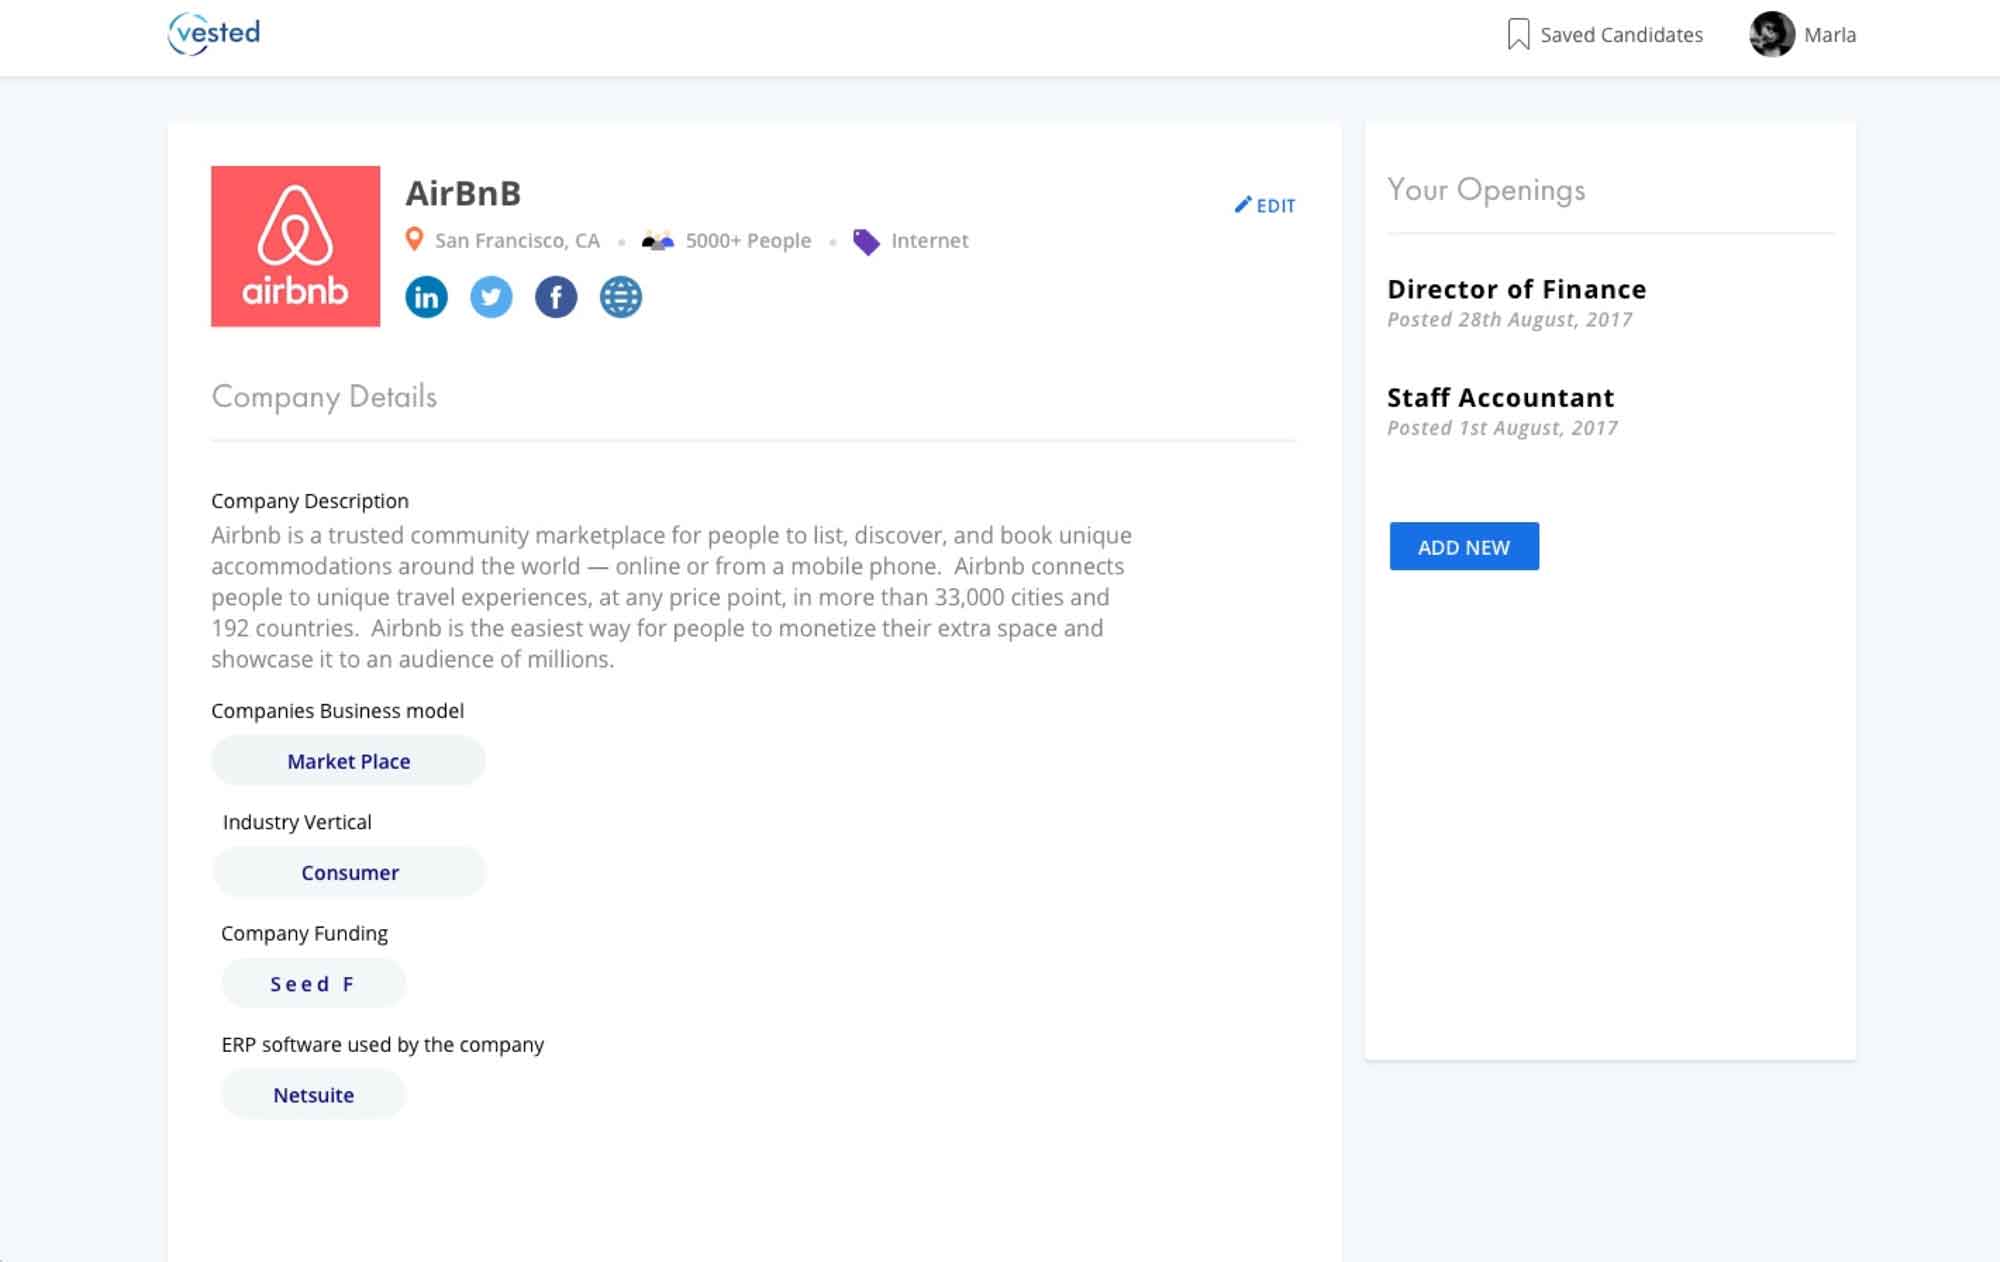This screenshot has width=2000, height=1262.
Task: Click 'Posted 1st August, 2017' date
Action: 1502,428
